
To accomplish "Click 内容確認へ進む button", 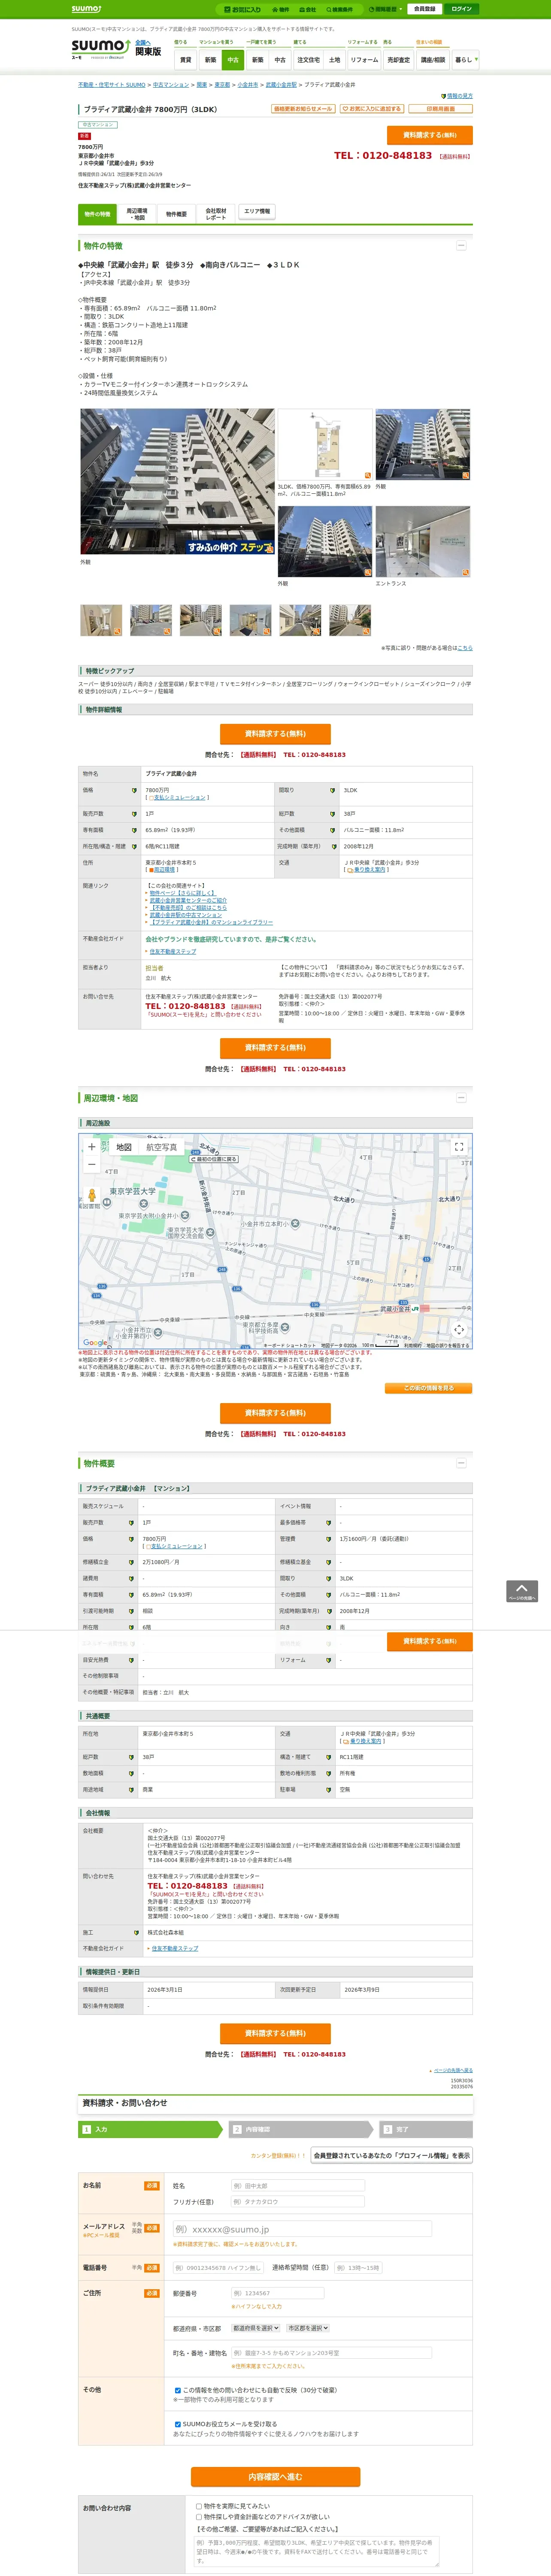I will point(276,2476).
